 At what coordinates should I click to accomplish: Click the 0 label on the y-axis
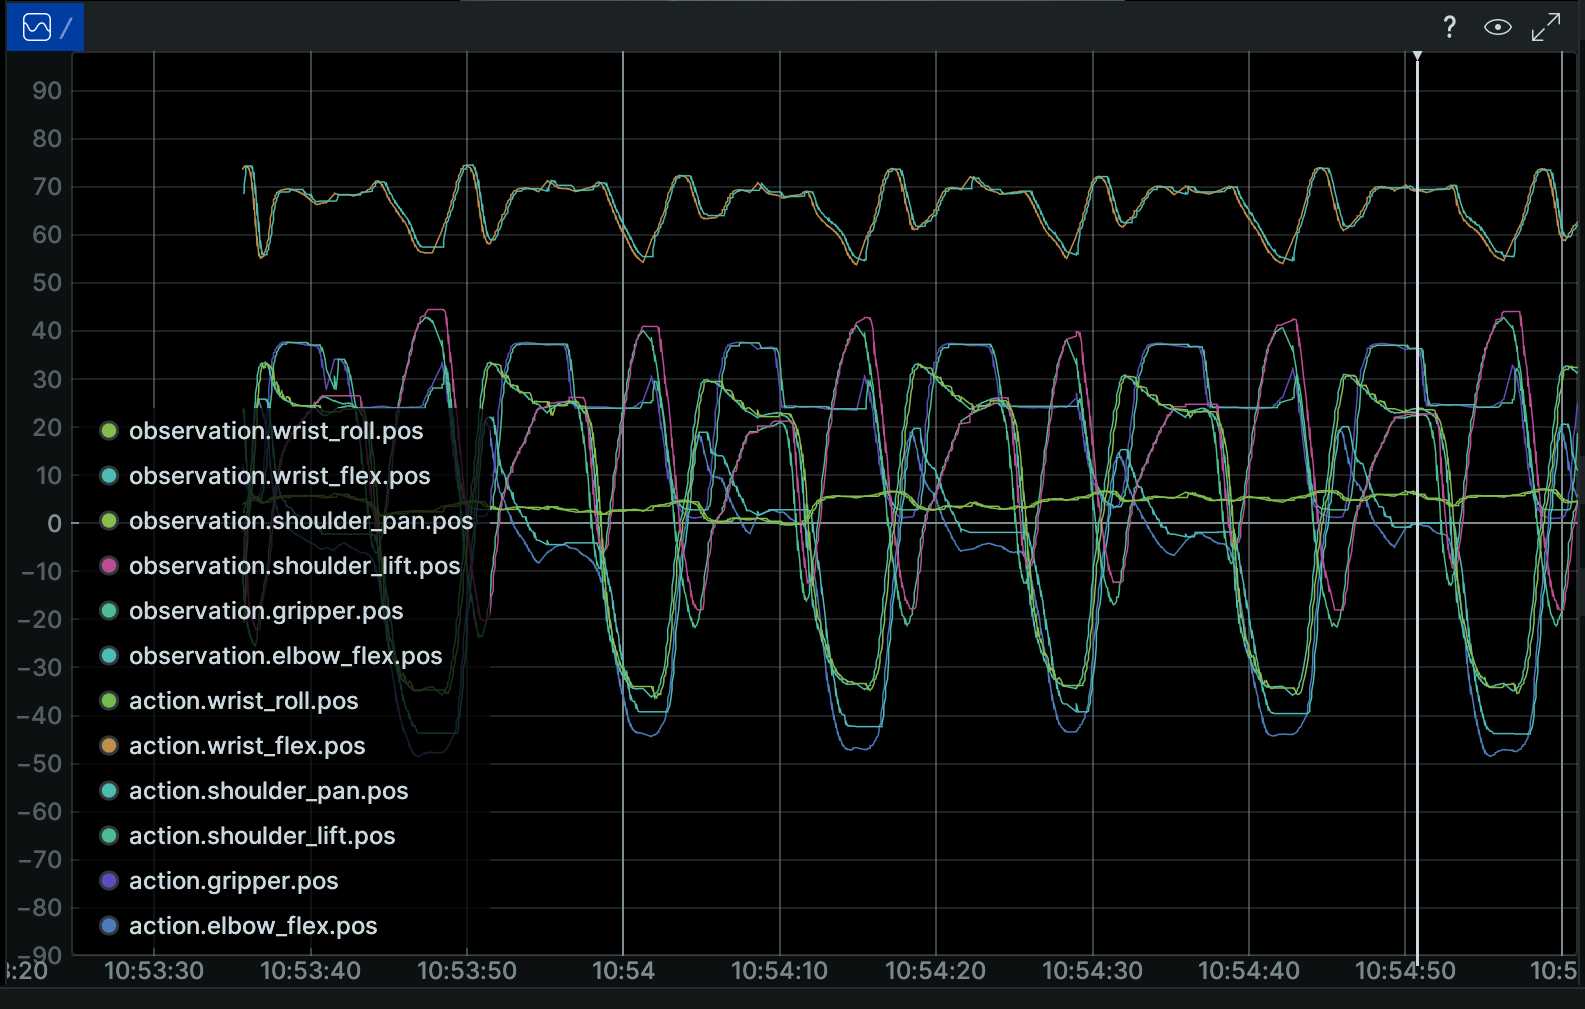tap(54, 523)
